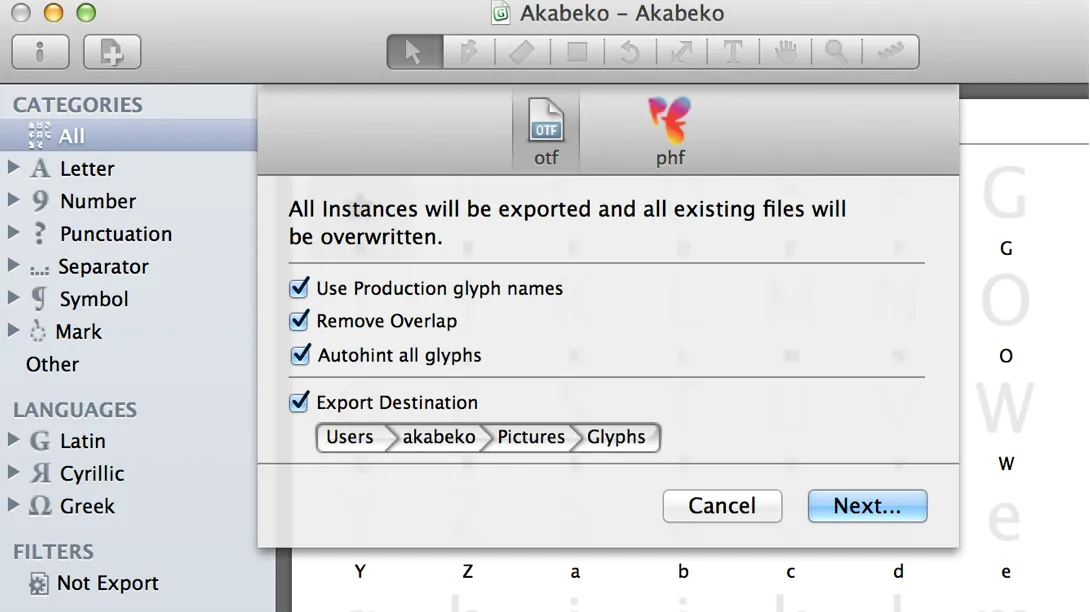The width and height of the screenshot is (1090, 612).
Task: Select the Eraser tool
Action: [x=522, y=52]
